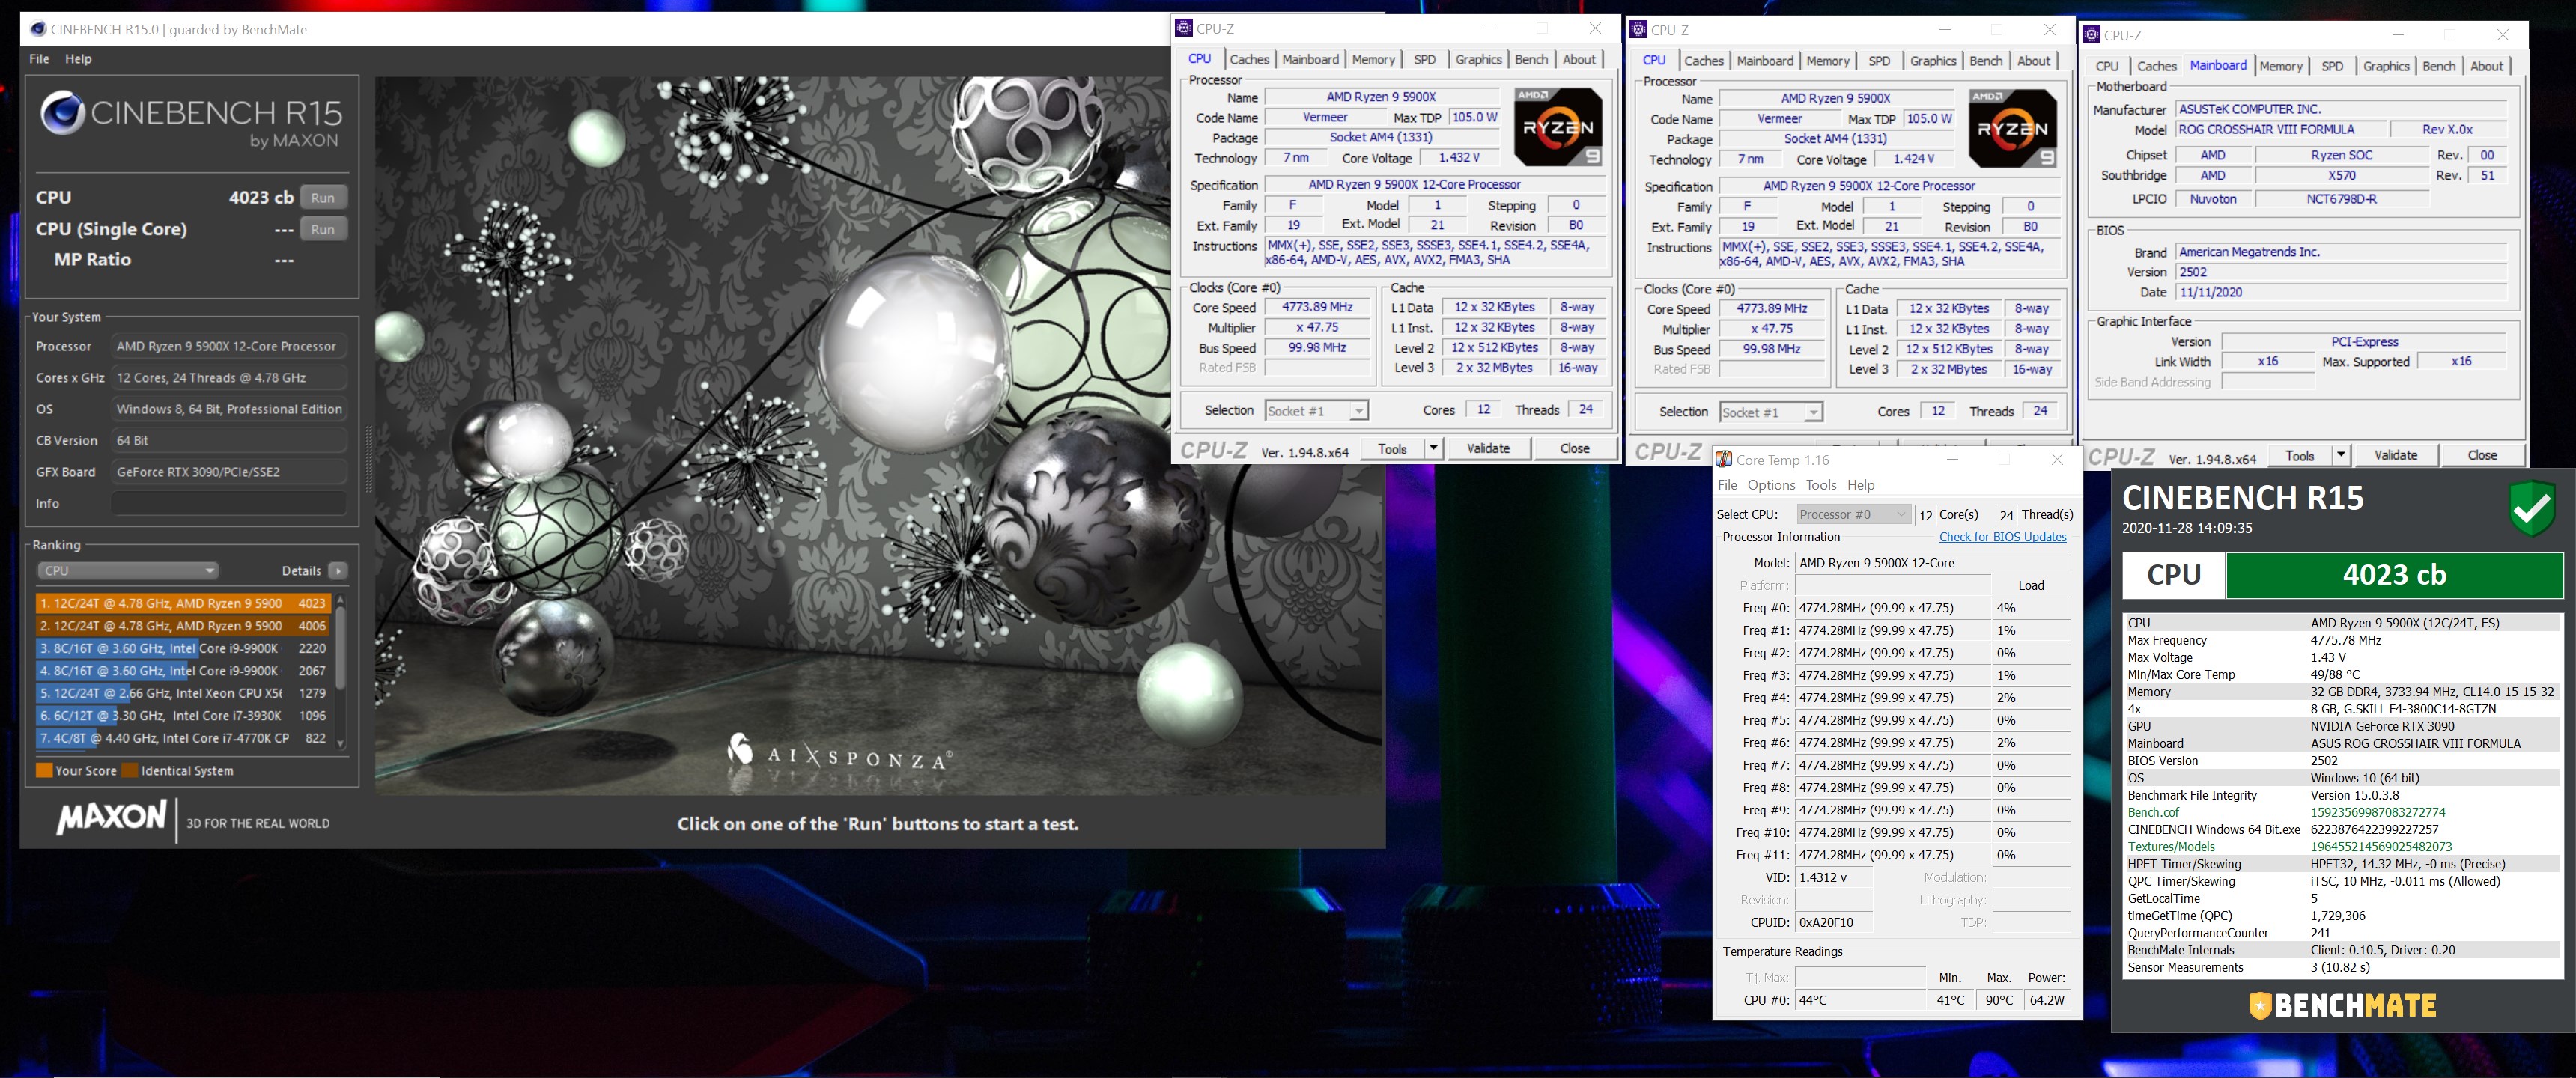Run the CPU benchmark test
This screenshot has width=2576, height=1078.
pyautogui.click(x=323, y=198)
